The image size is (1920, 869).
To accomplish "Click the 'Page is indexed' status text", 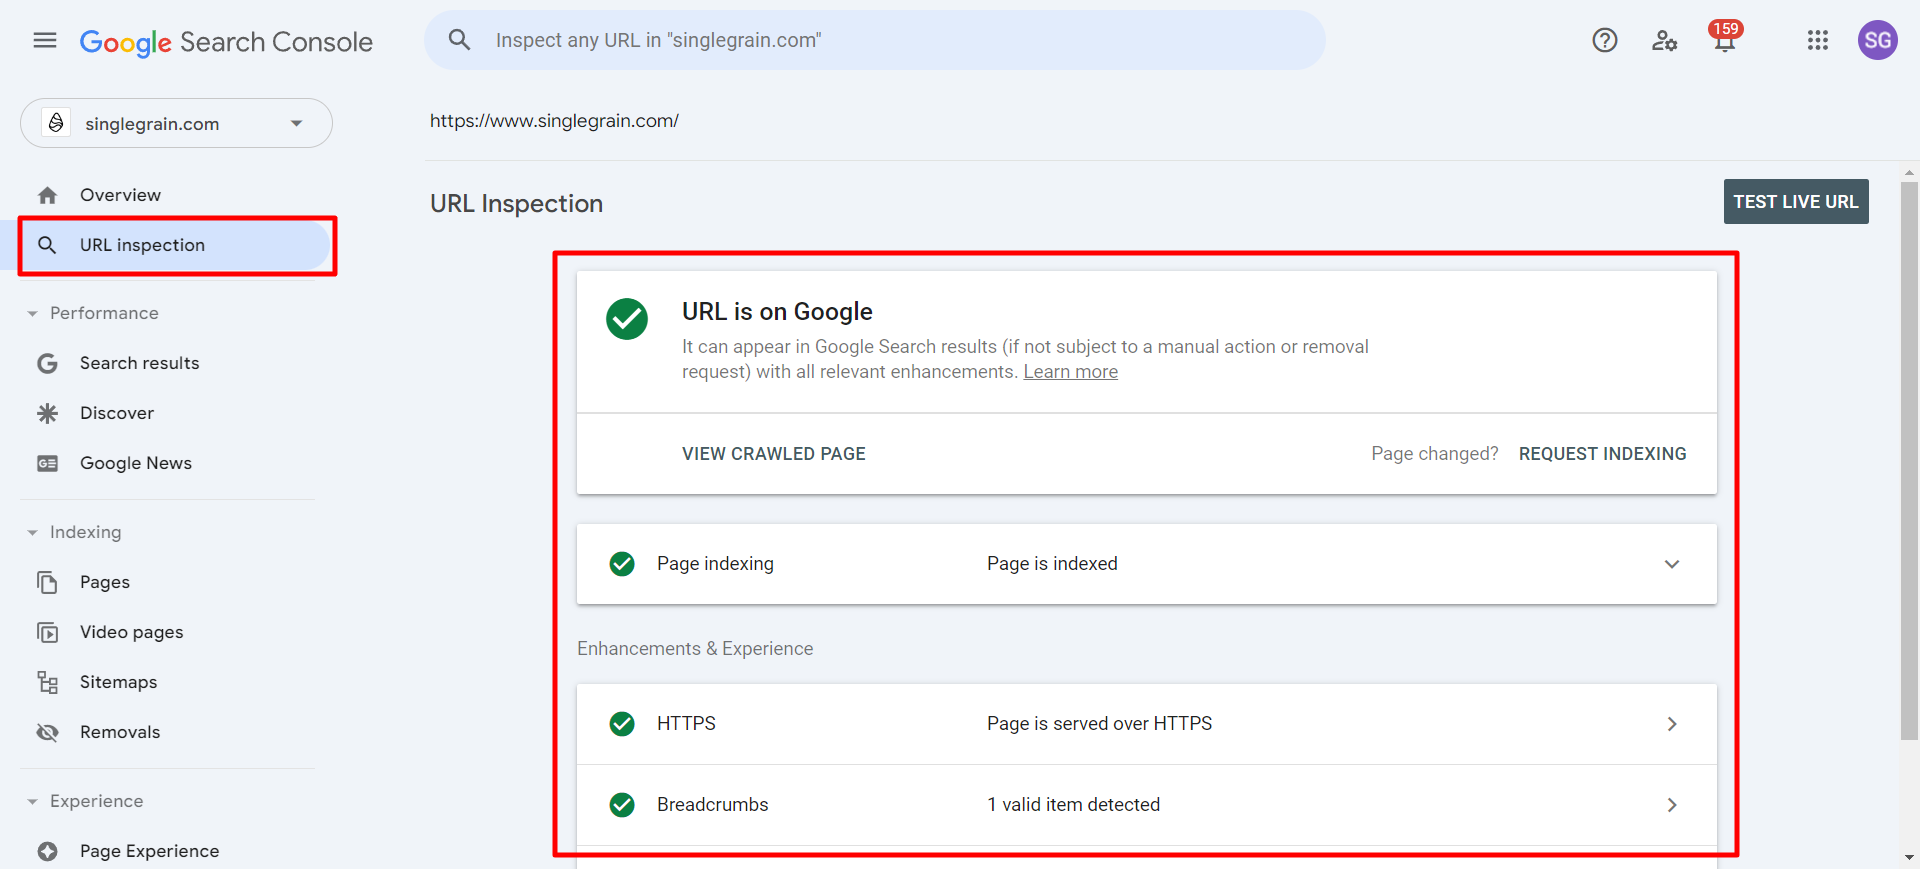I will pos(1052,564).
